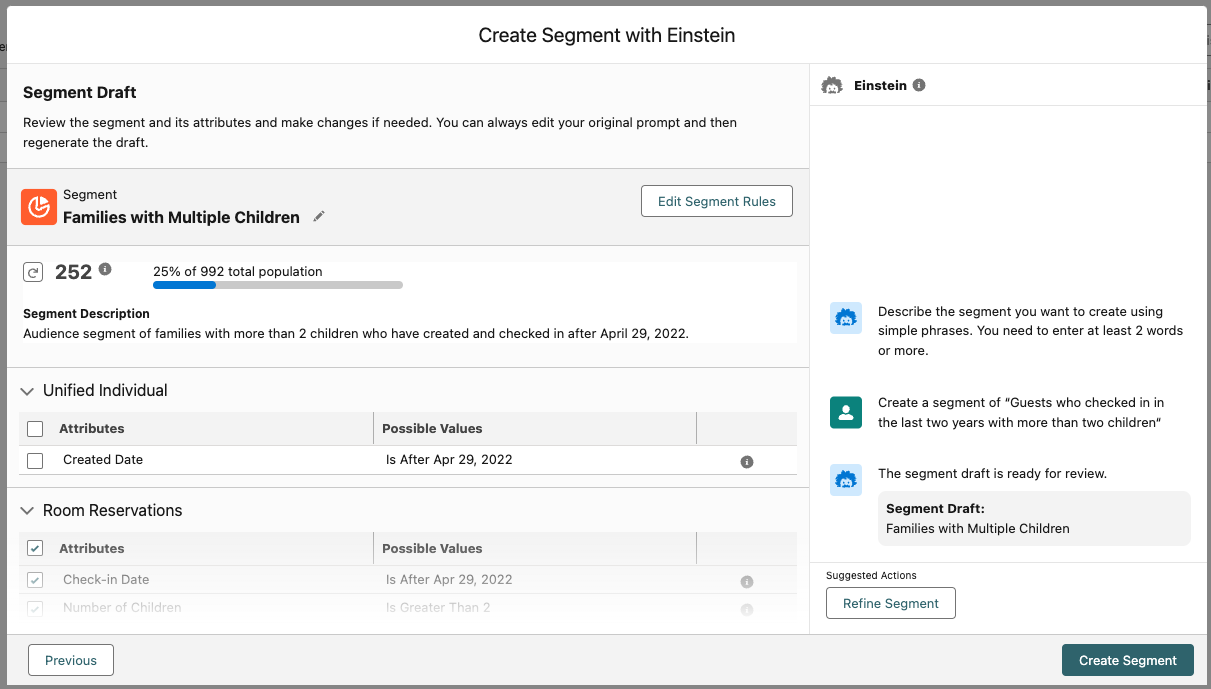1211x689 pixels.
Task: Click the pencil icon to rename segment
Action: (x=319, y=216)
